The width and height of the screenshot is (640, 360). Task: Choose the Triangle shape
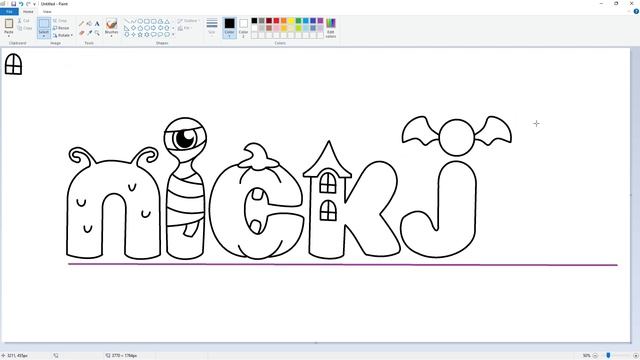pyautogui.click(x=167, y=21)
